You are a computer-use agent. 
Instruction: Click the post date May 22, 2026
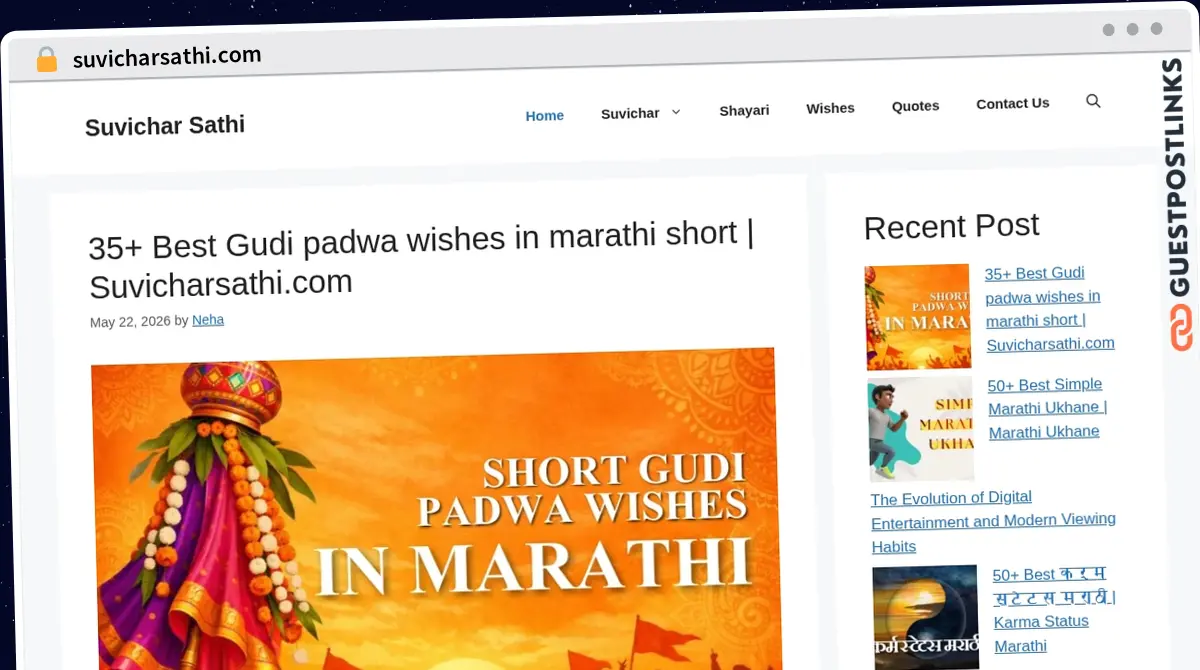tap(130, 322)
